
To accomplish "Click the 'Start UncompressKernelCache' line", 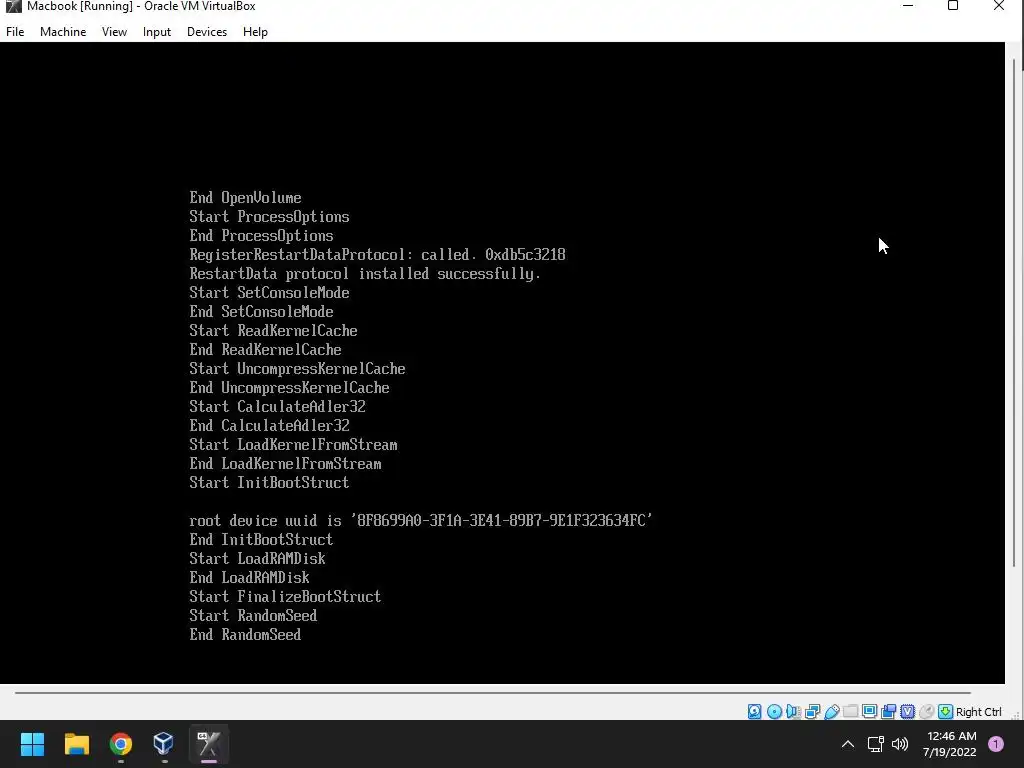I will pos(297,368).
